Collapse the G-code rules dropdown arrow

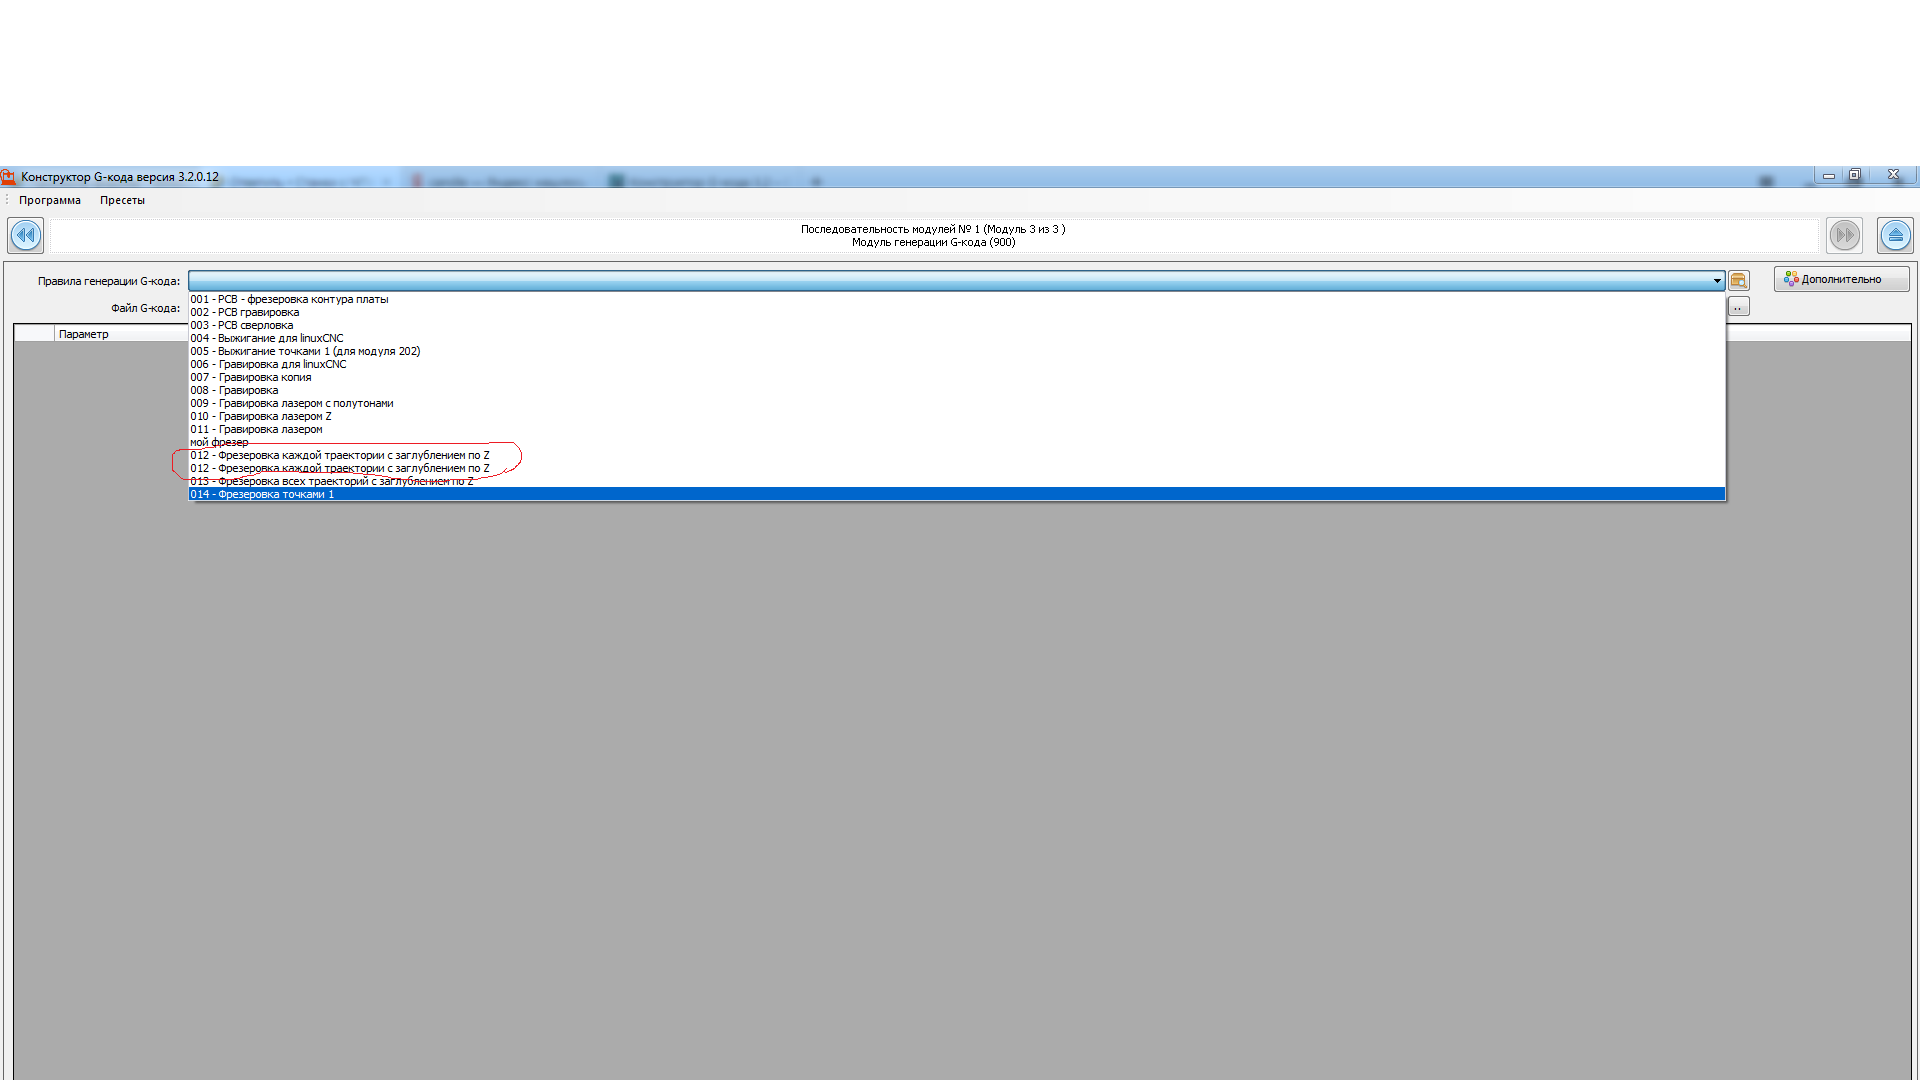point(1717,281)
